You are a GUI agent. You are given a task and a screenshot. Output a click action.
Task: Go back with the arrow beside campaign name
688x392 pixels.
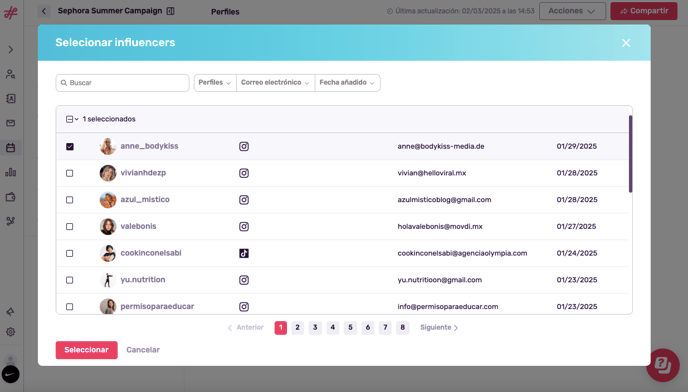pyautogui.click(x=44, y=11)
